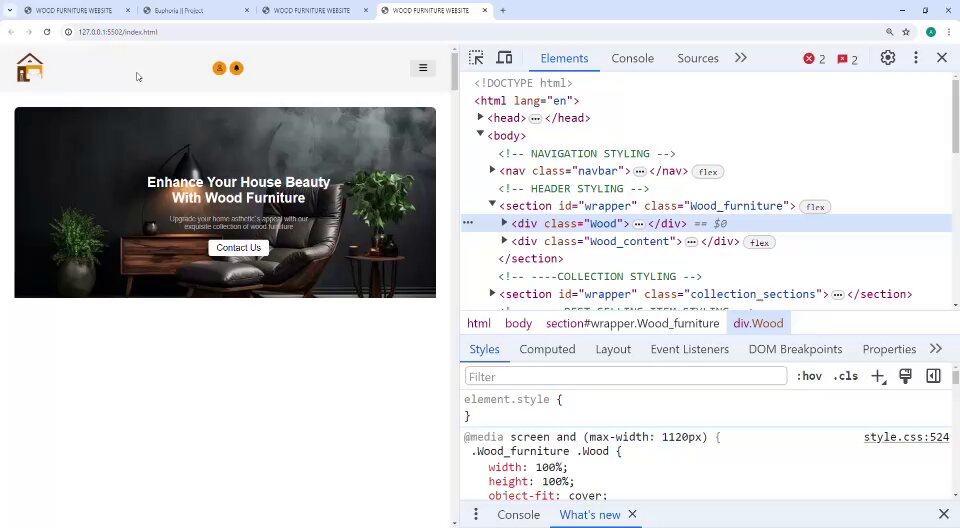Image resolution: width=960 pixels, height=528 pixels.
Task: Add new style rule with plus icon
Action: click(878, 376)
